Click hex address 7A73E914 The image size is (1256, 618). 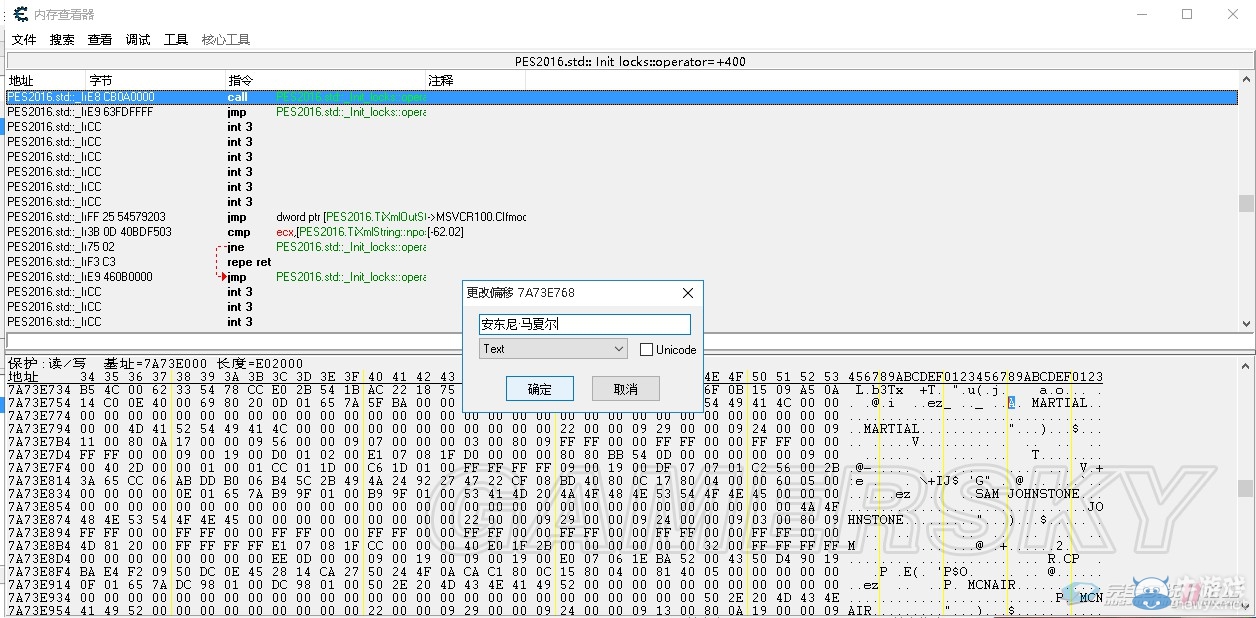pos(39,585)
